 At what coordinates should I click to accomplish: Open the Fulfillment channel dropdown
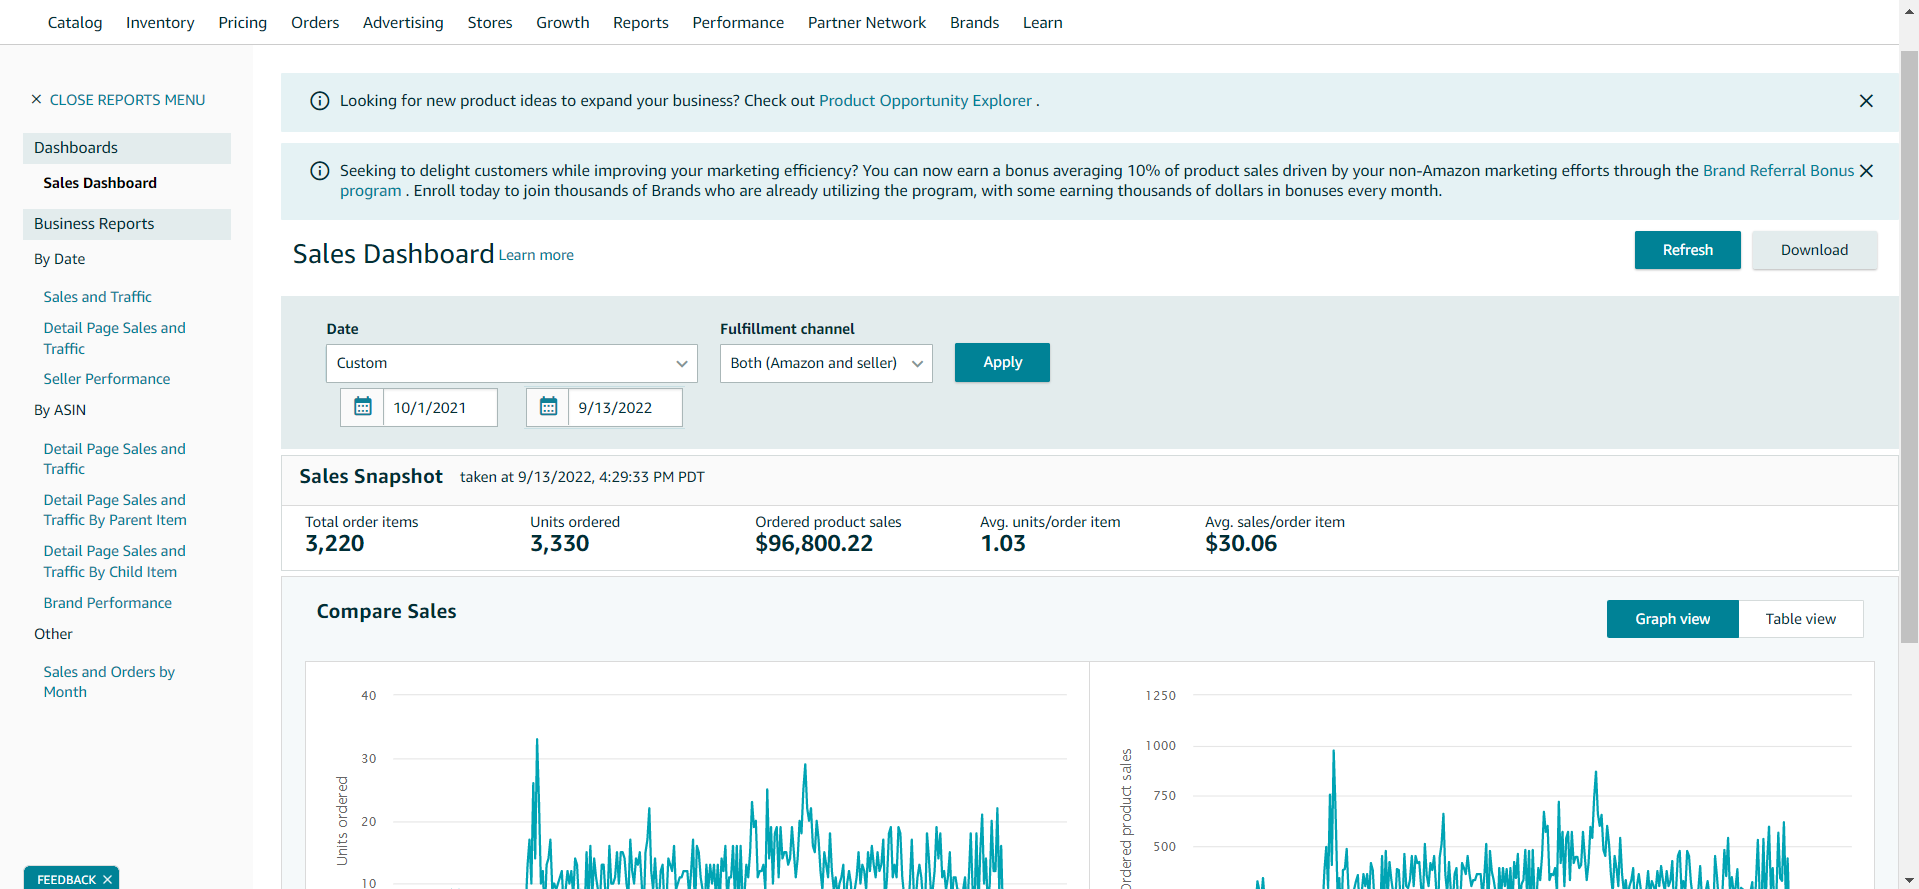click(826, 363)
